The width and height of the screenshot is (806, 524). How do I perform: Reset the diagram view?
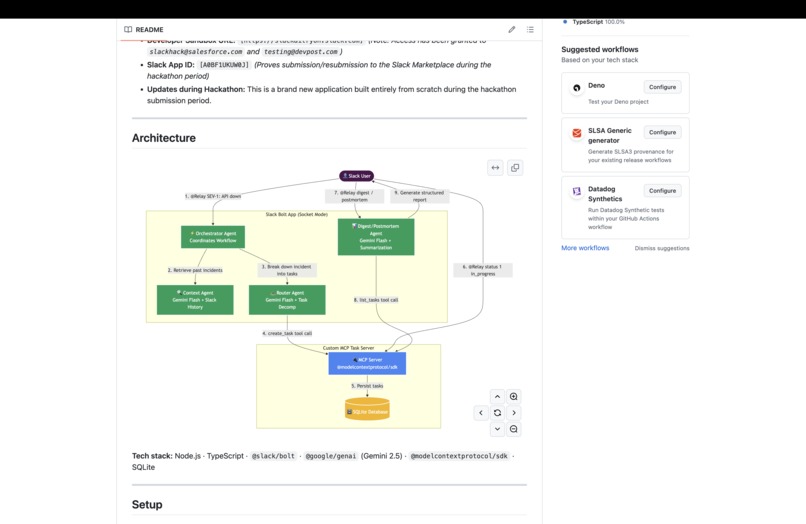(x=497, y=412)
